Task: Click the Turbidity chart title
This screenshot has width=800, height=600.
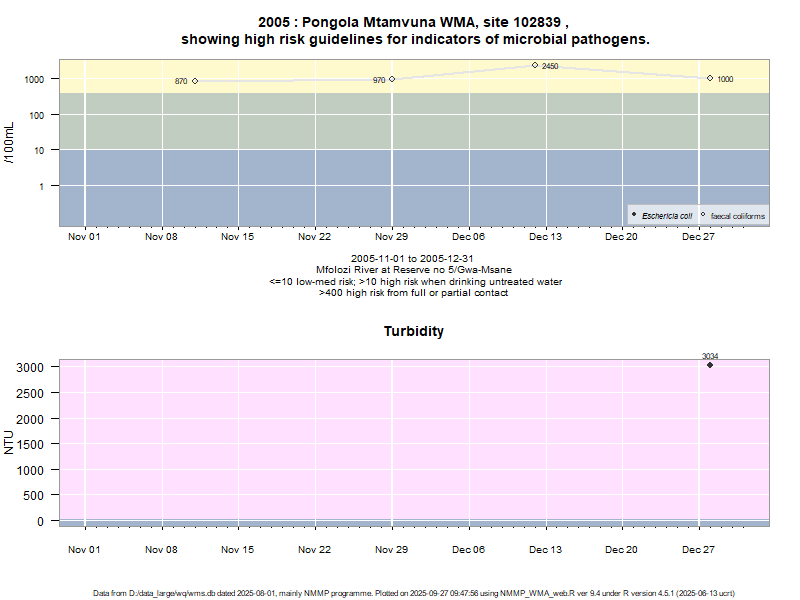Action: [x=414, y=331]
